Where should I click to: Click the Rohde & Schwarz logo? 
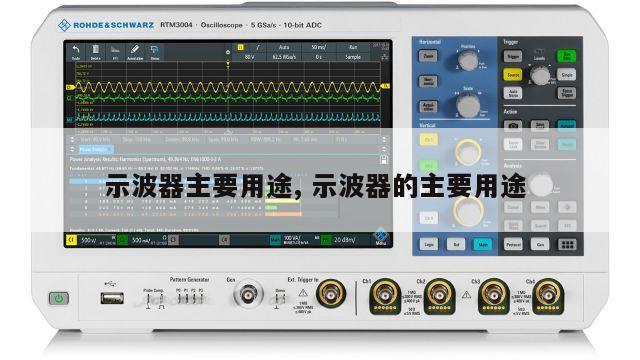coord(106,25)
